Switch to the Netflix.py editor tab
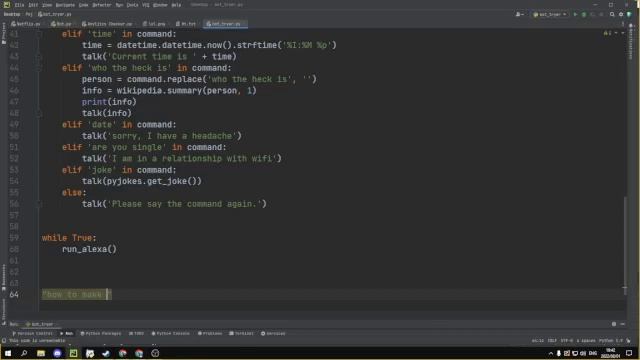 click(x=26, y=24)
